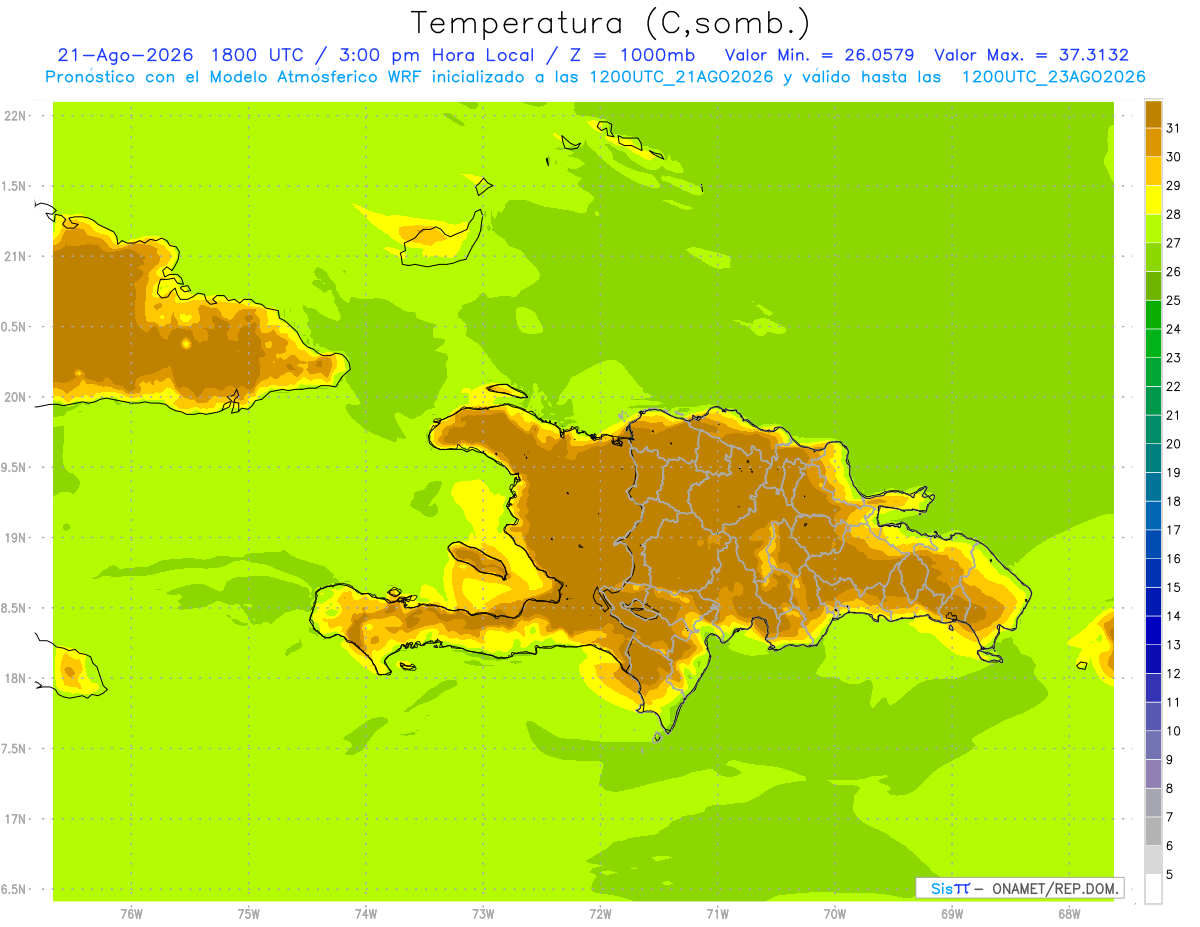Image resolution: width=1200 pixels, height=927 pixels.
Task: Click the orange legend band between 30 and 31
Action: click(1153, 142)
